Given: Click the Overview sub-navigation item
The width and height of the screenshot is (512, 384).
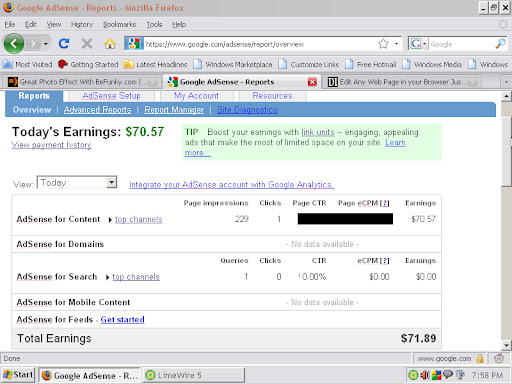Looking at the screenshot, I should [x=32, y=110].
